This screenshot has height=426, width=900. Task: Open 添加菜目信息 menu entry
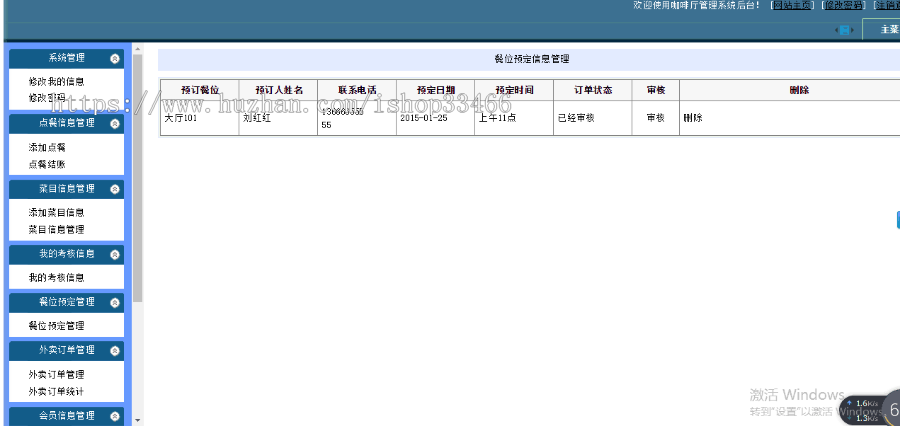click(x=57, y=212)
